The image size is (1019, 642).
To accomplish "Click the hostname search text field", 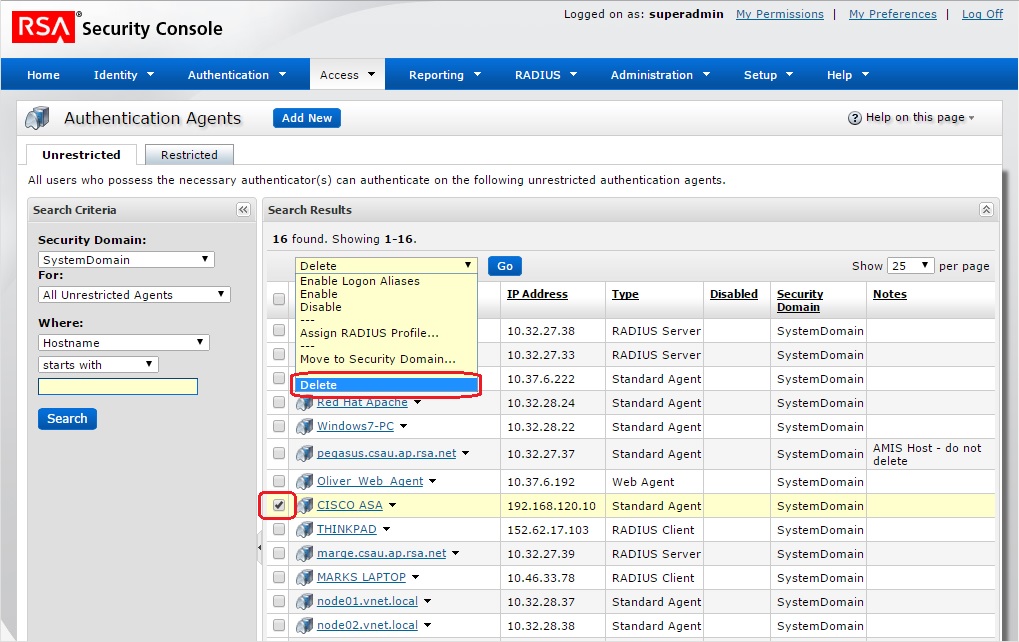I will pyautogui.click(x=118, y=387).
